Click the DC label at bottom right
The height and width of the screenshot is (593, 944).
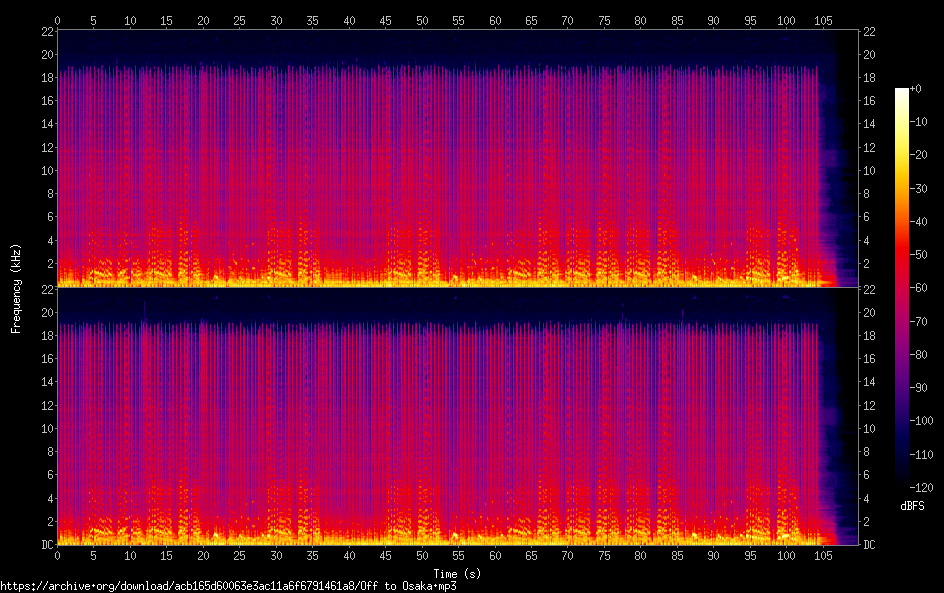pos(870,544)
